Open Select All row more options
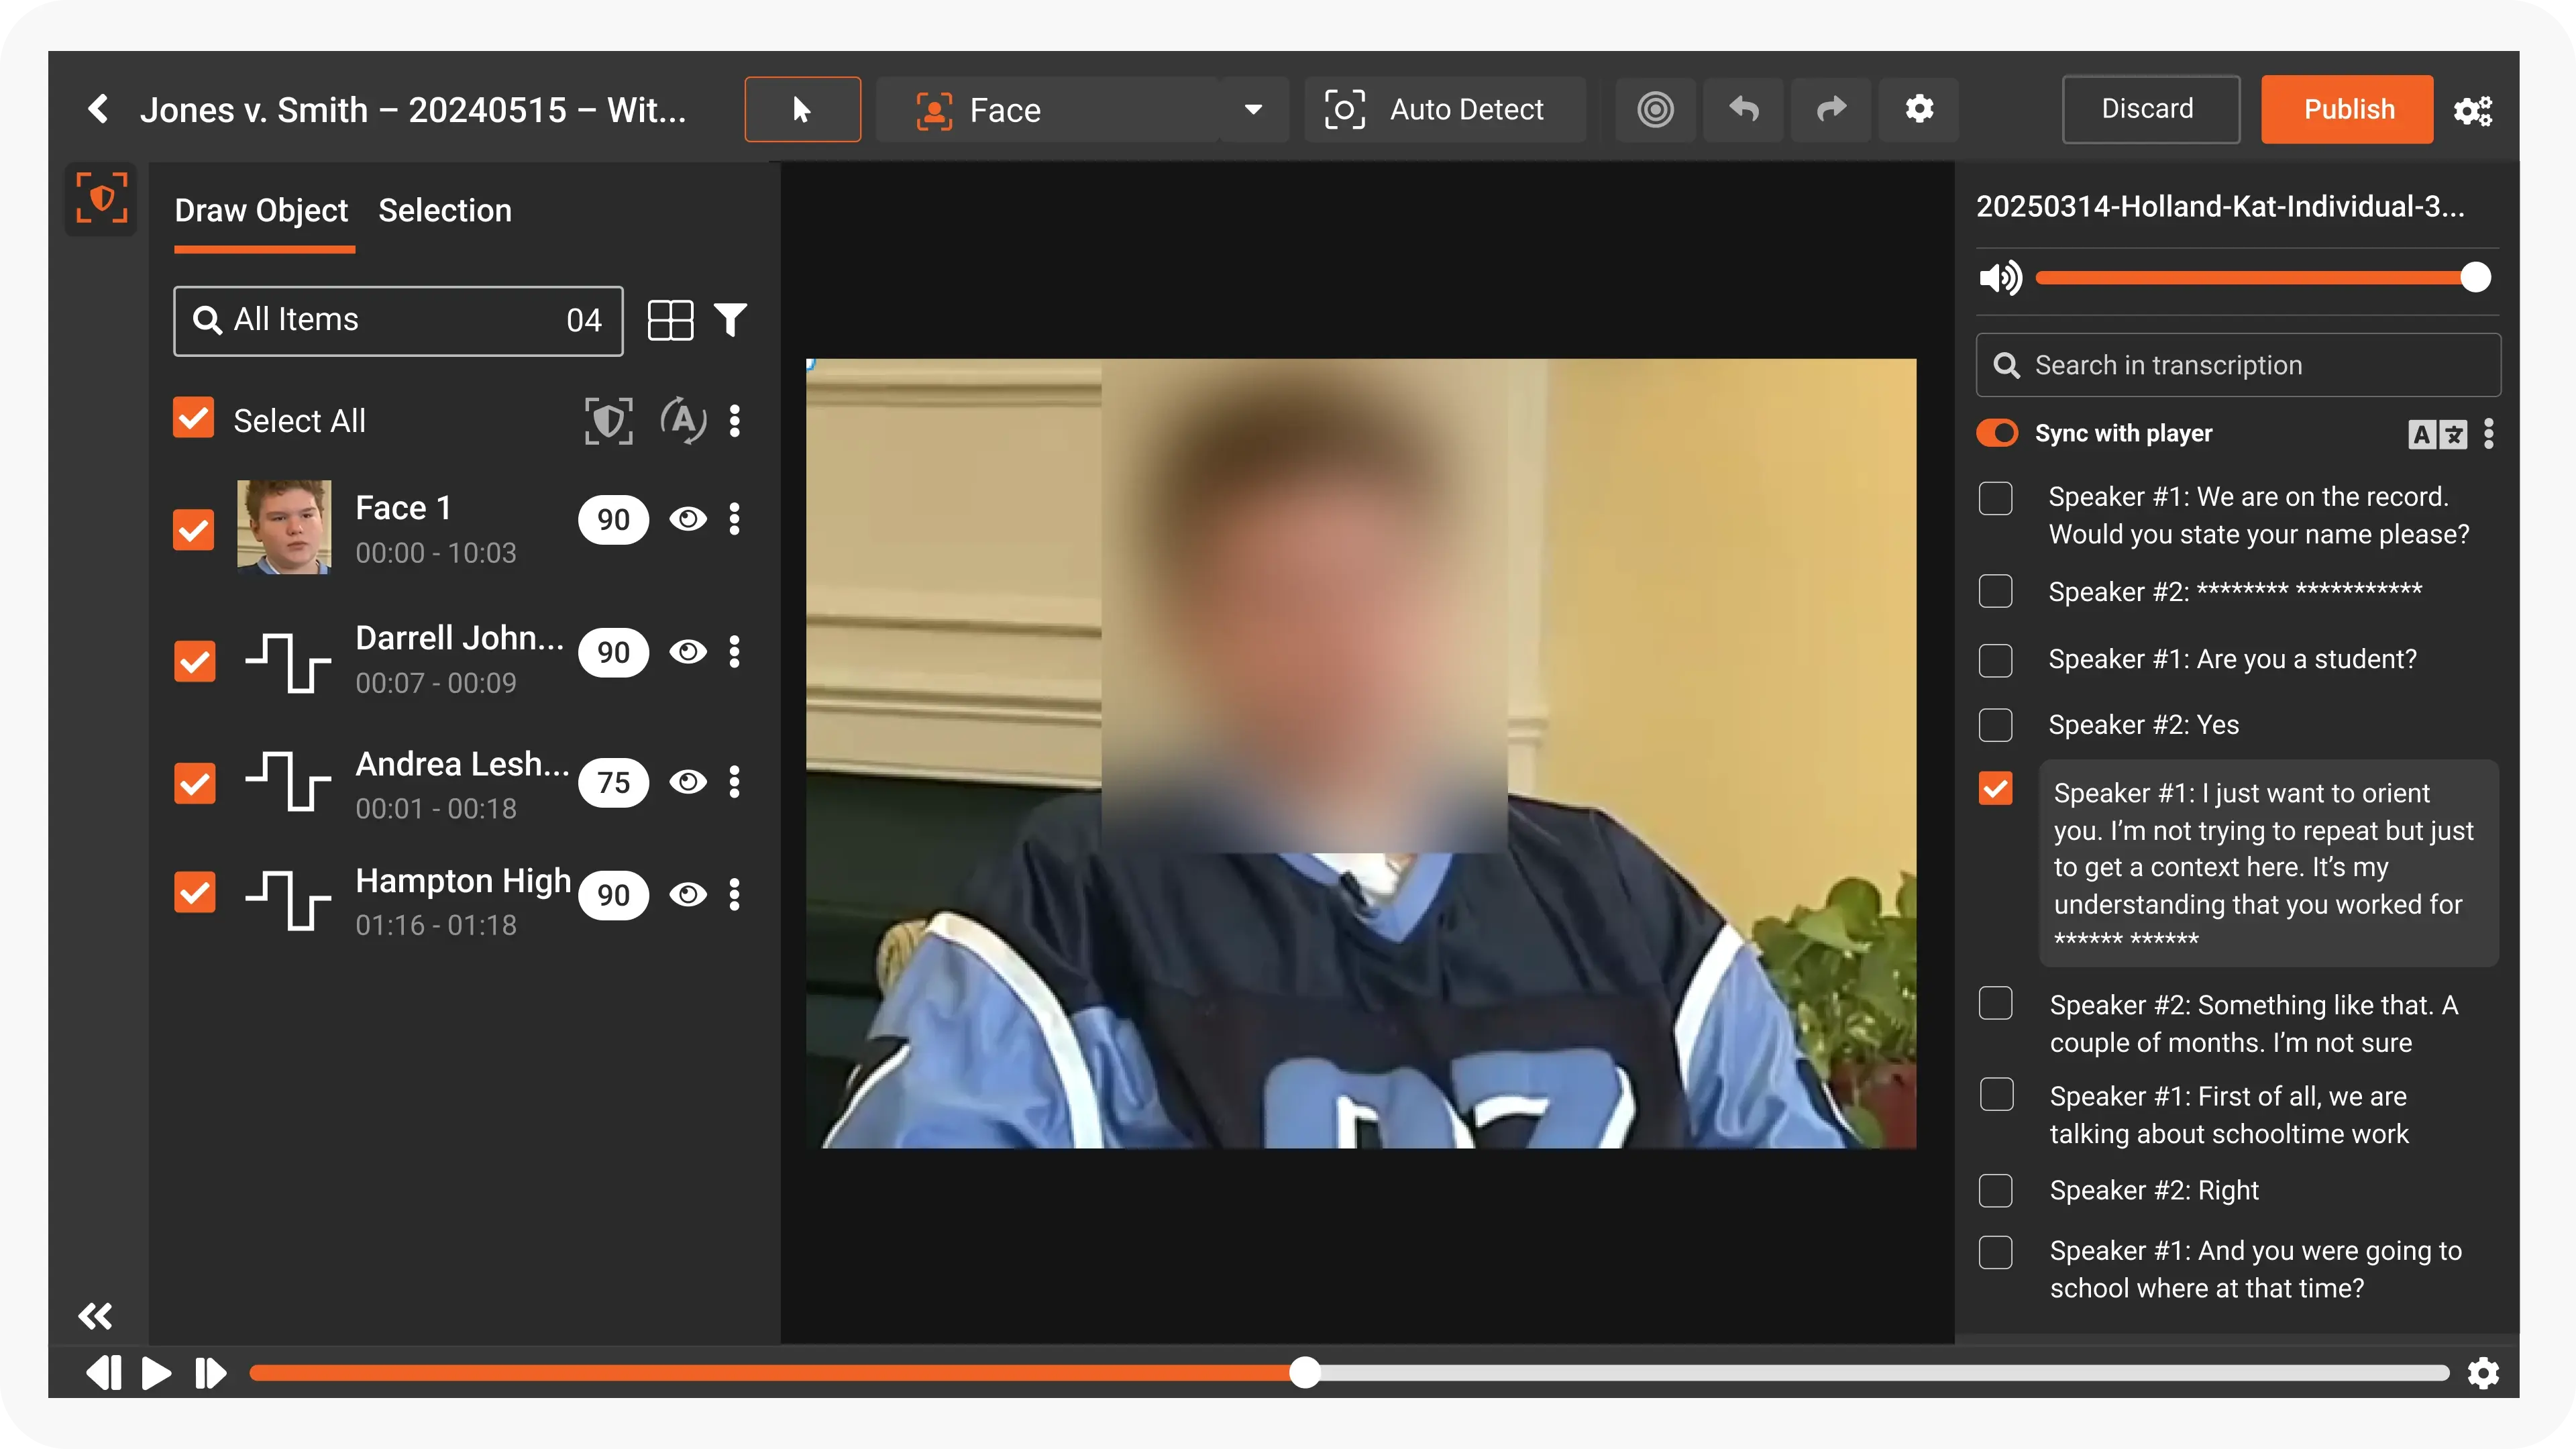2576x1449 pixels. click(735, 420)
